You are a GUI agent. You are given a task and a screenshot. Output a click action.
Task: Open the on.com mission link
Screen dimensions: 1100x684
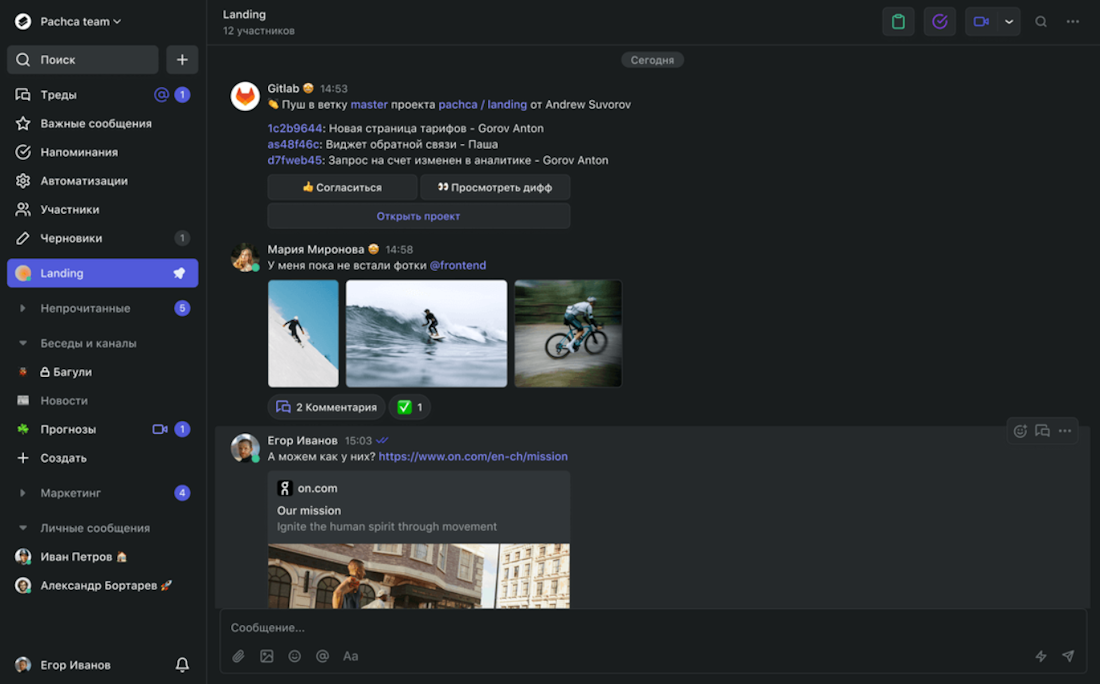tap(473, 457)
